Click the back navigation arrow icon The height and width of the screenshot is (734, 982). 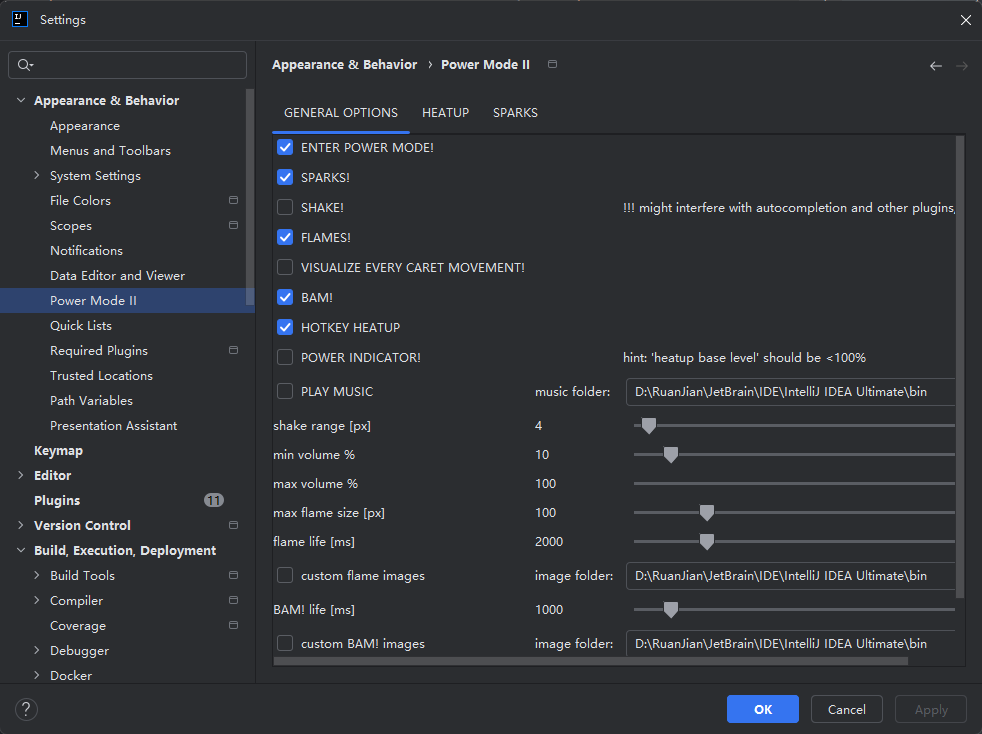[x=935, y=66]
